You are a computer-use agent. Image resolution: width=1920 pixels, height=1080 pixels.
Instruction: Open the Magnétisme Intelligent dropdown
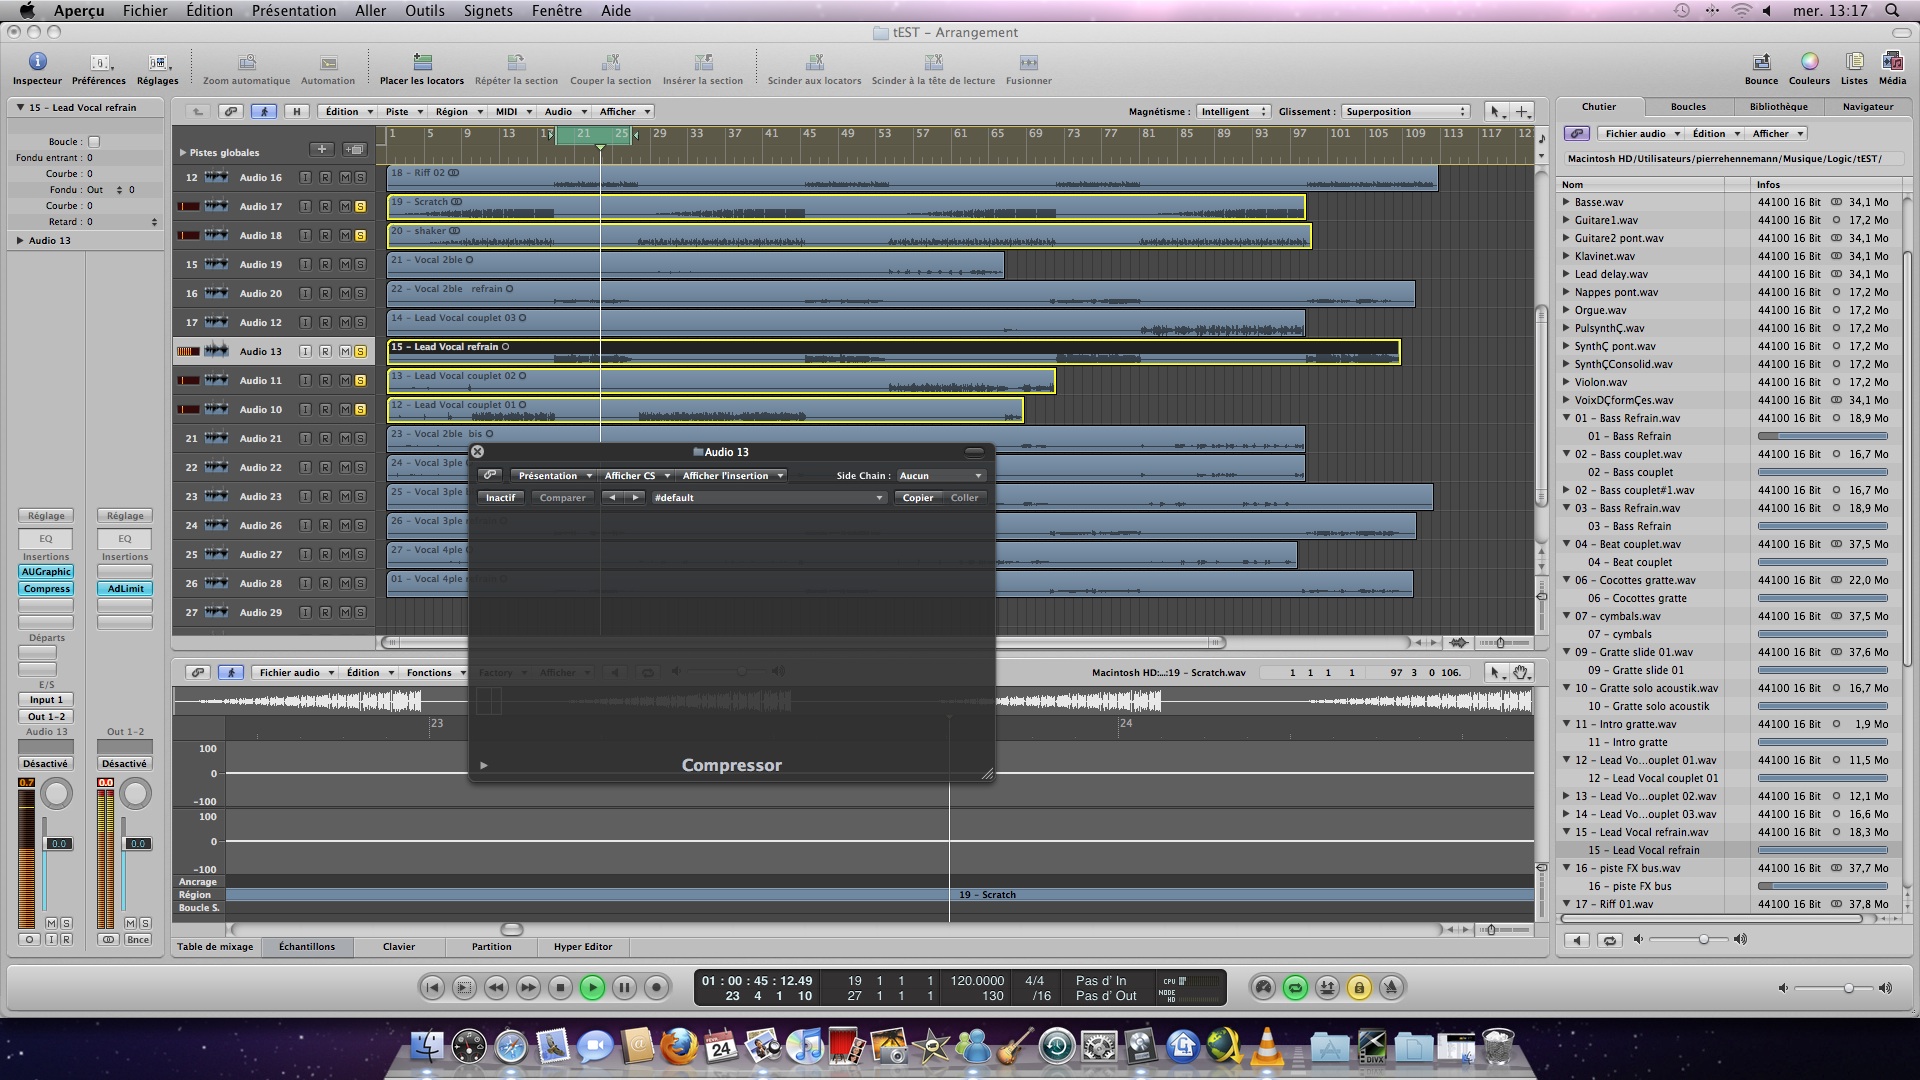coord(1233,112)
